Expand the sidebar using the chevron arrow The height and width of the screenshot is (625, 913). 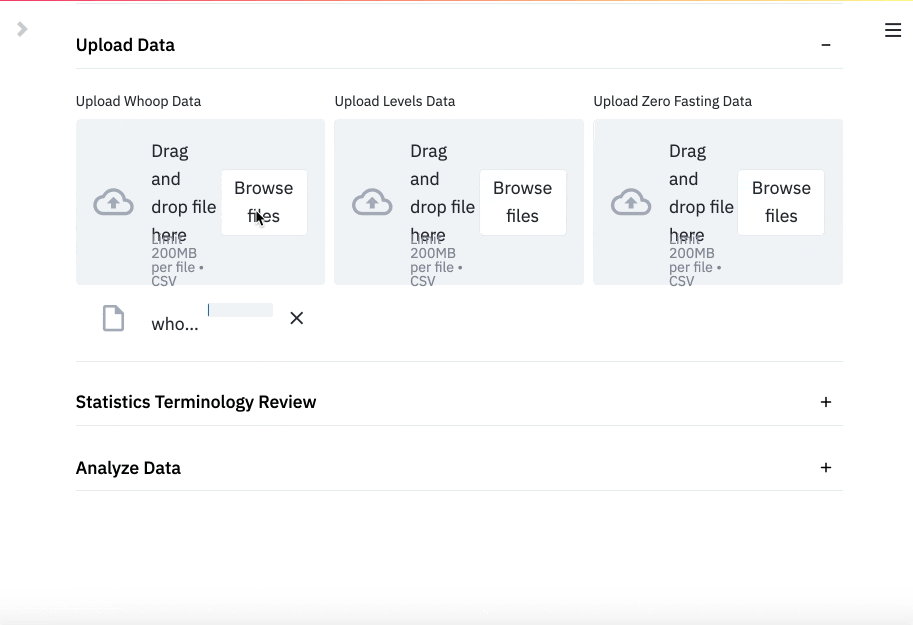pos(22,29)
